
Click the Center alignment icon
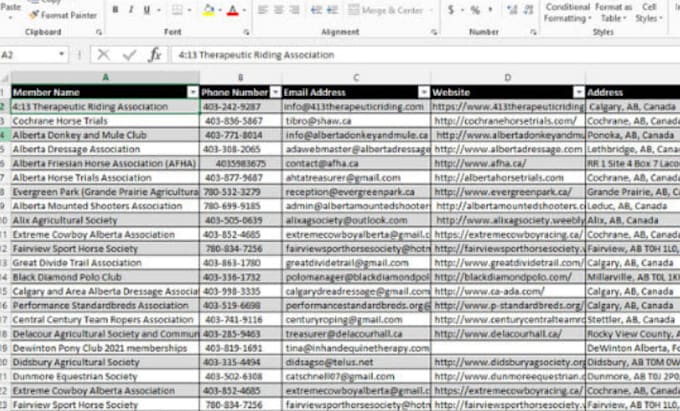[x=279, y=10]
